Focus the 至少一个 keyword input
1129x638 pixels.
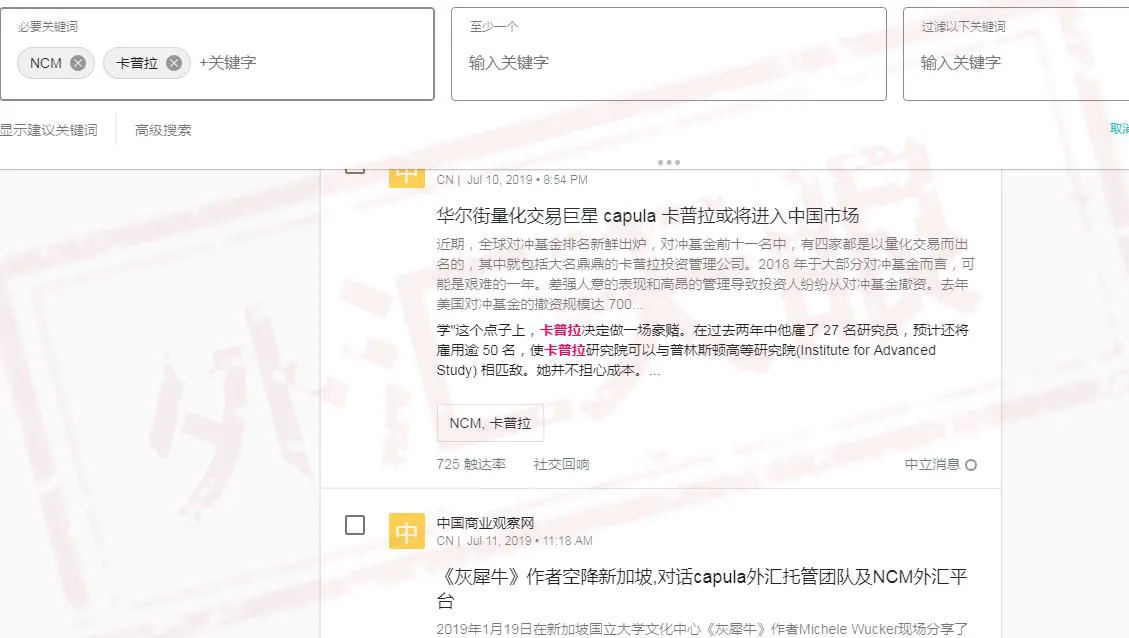668,63
